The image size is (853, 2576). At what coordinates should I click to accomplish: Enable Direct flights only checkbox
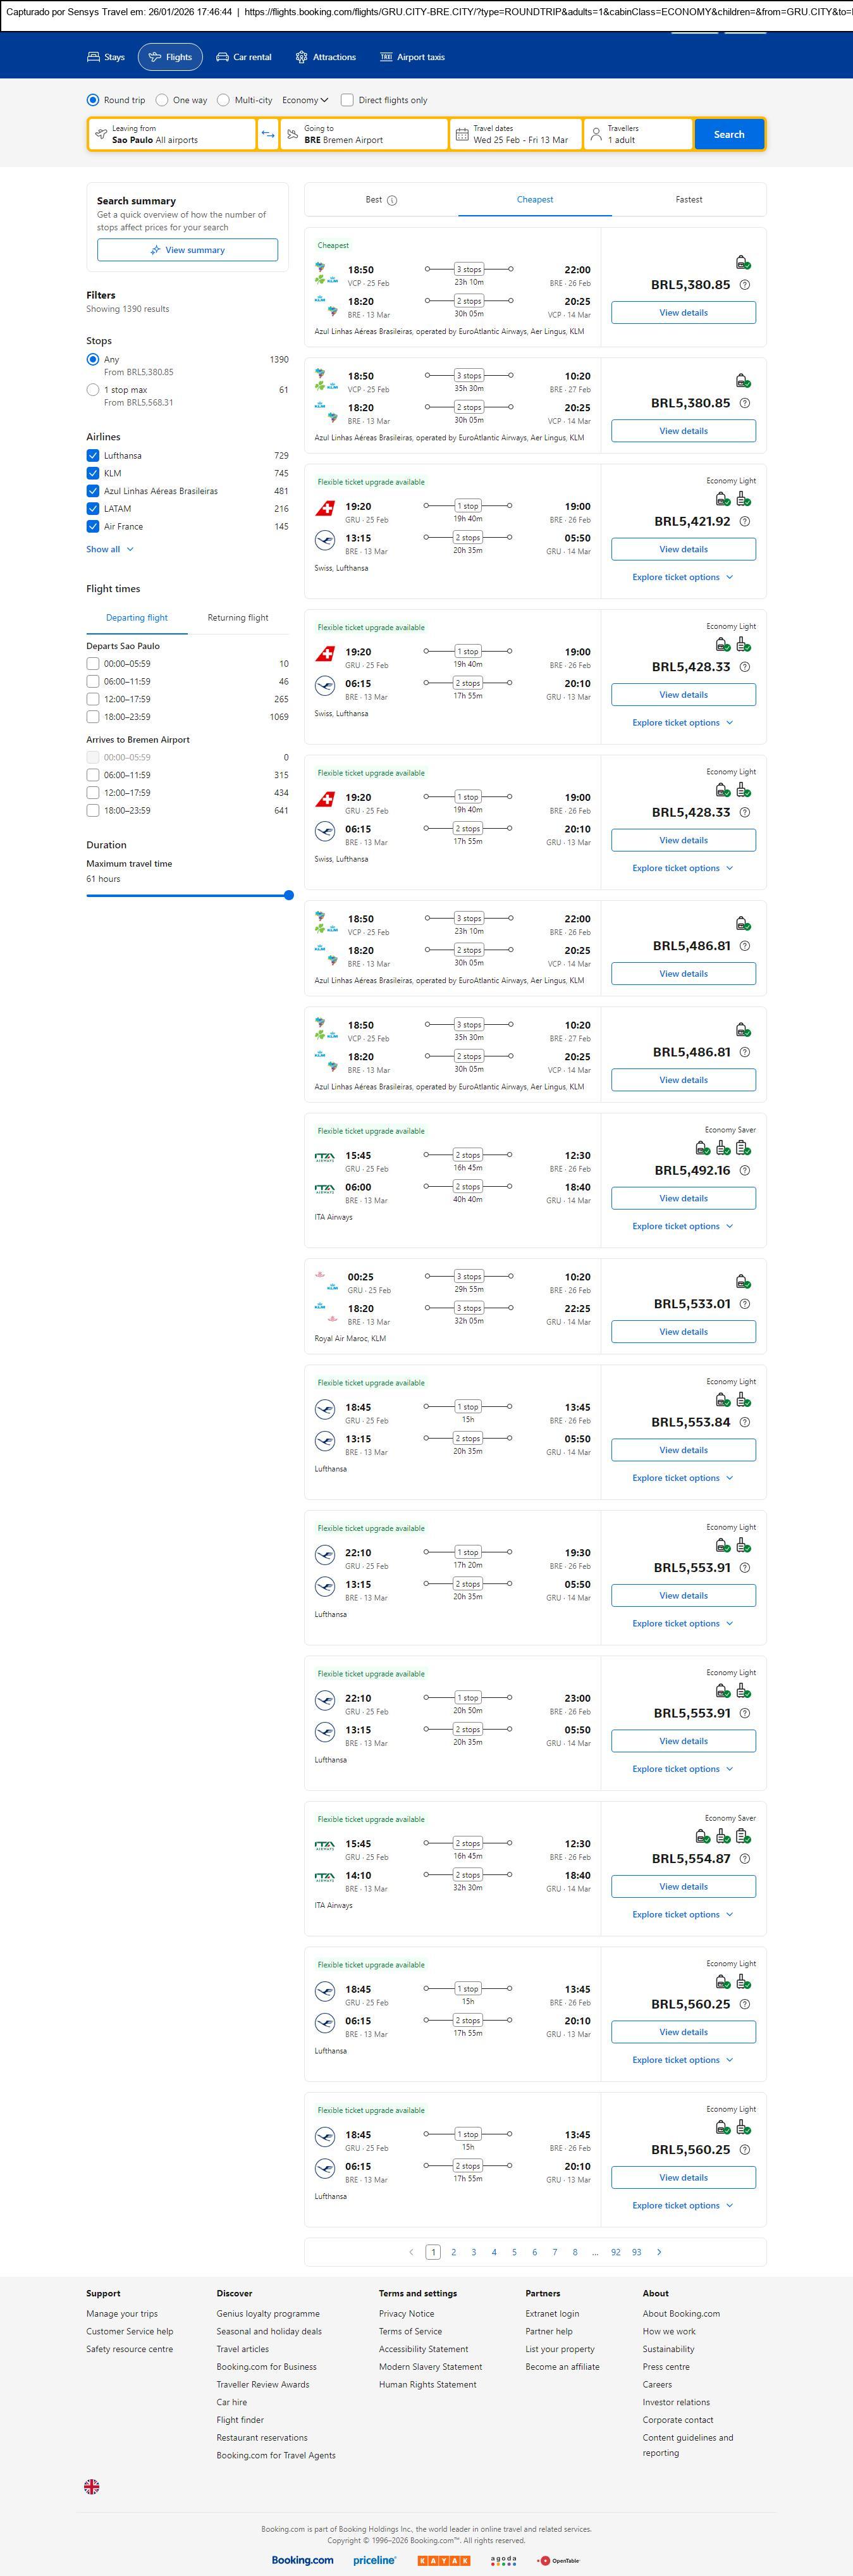tap(347, 100)
